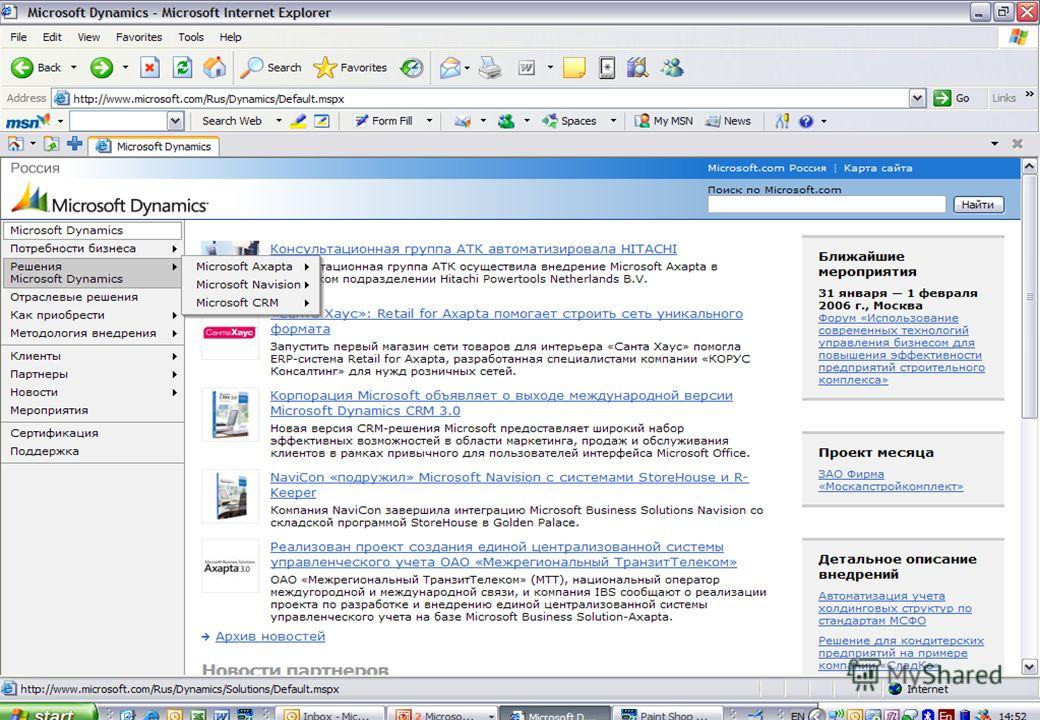Screen dimensions: 1040x720
Task: Expand the Клиенты submenu arrow
Action: (x=174, y=357)
